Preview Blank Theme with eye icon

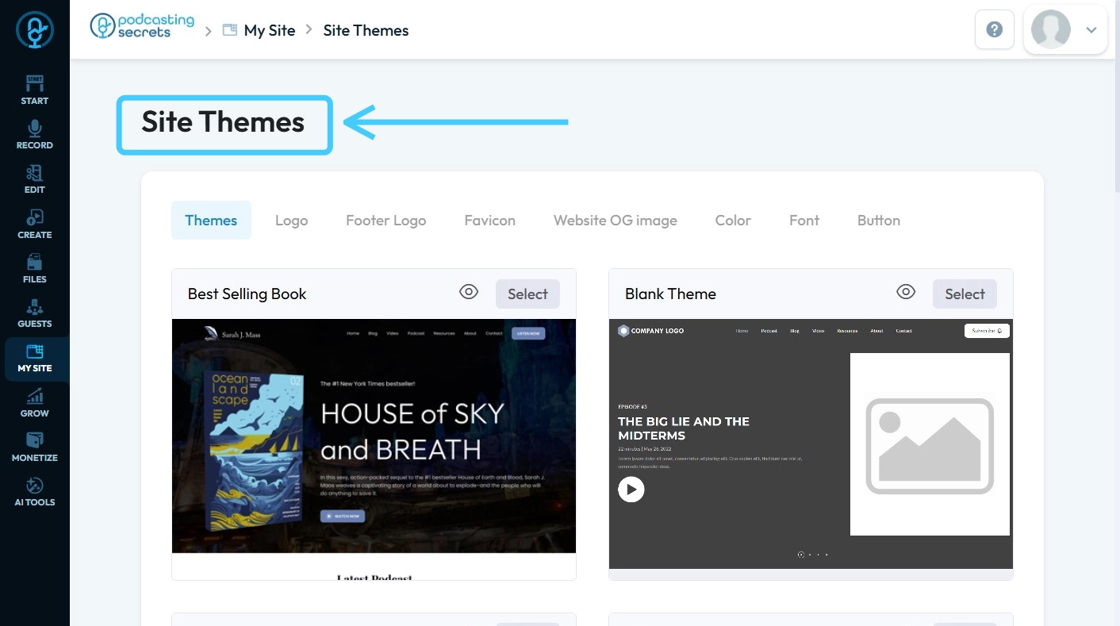tap(906, 292)
